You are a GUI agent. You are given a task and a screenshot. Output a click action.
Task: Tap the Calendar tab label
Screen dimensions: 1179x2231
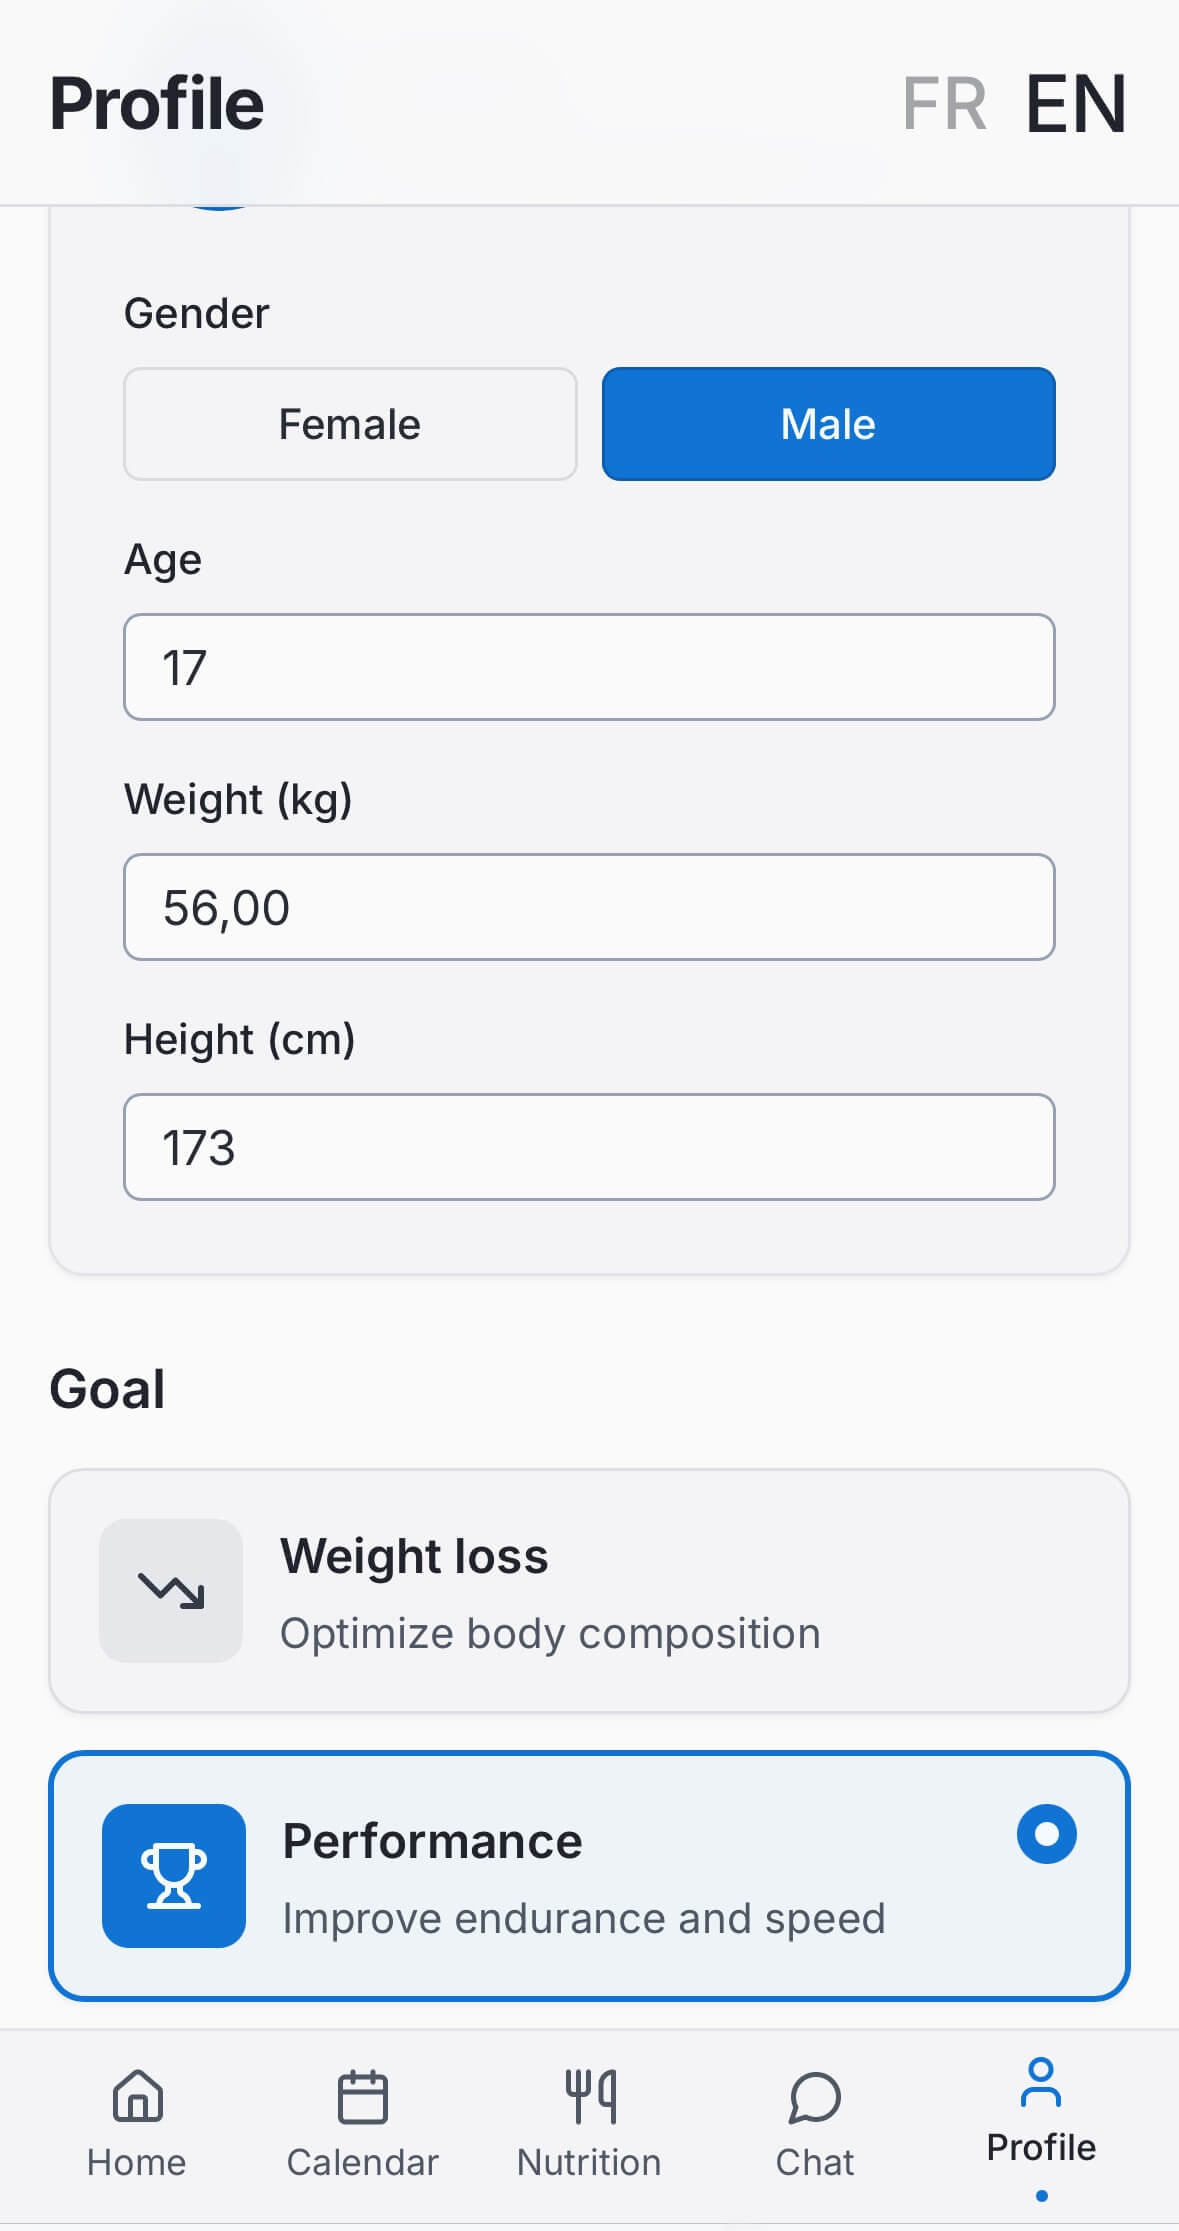click(362, 2162)
